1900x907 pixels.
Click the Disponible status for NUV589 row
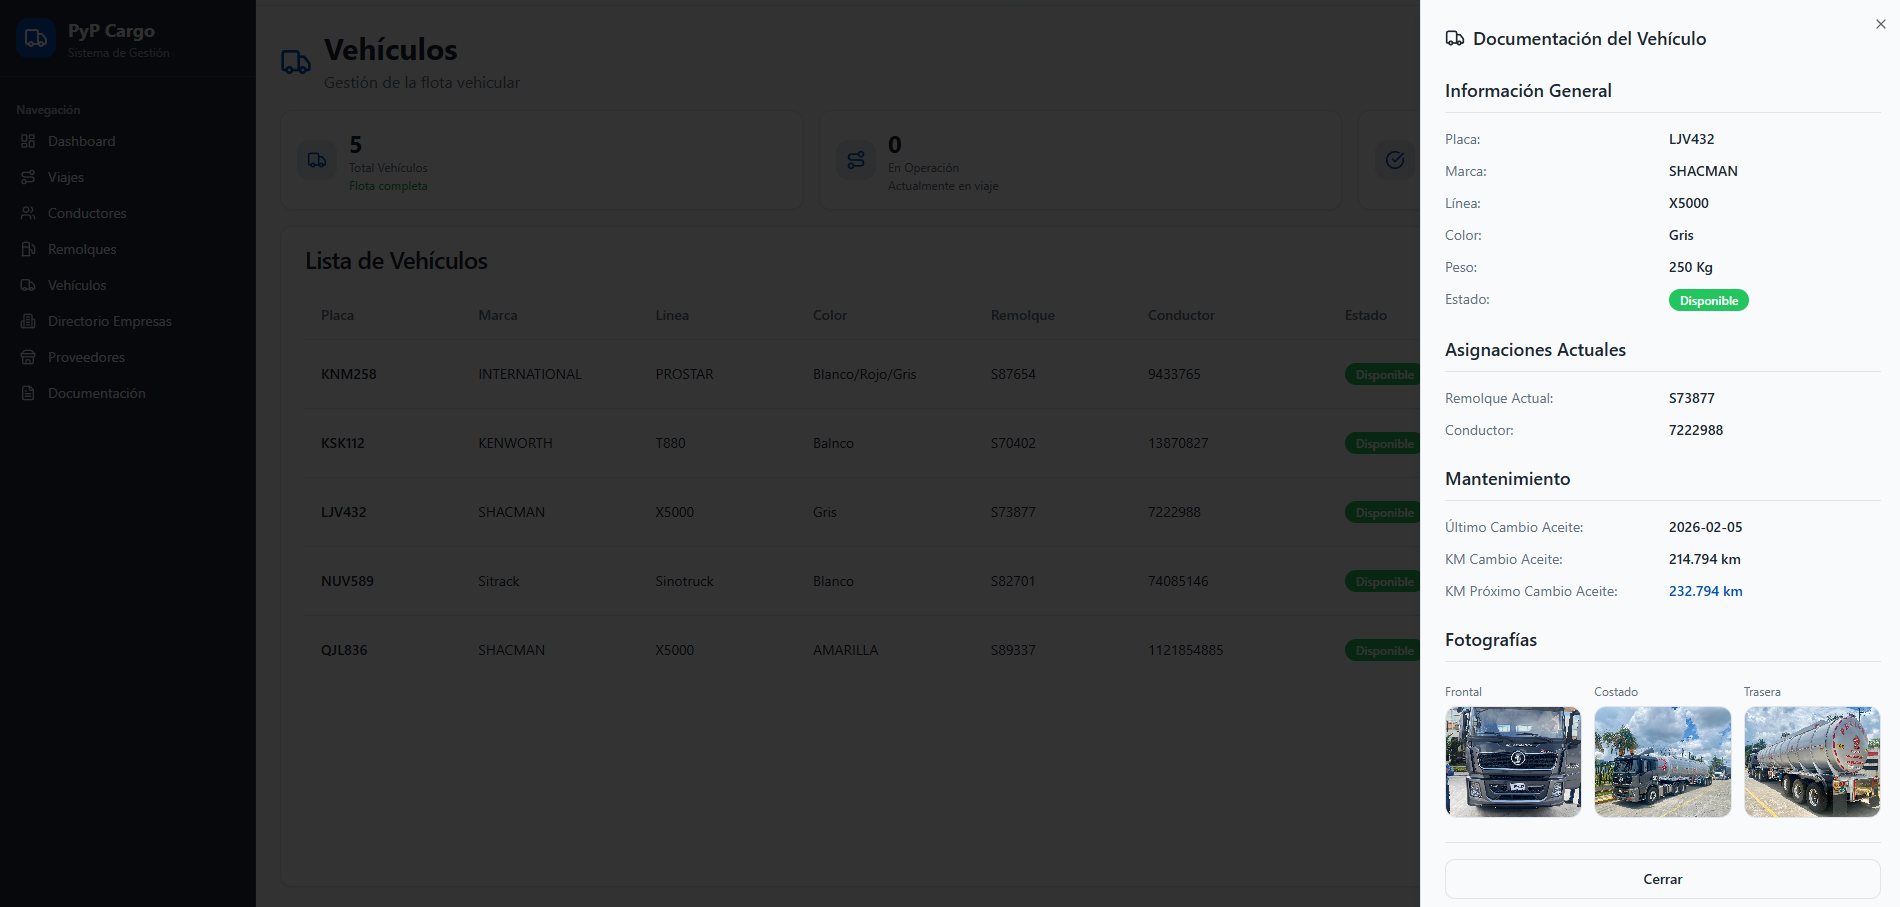pos(1383,581)
